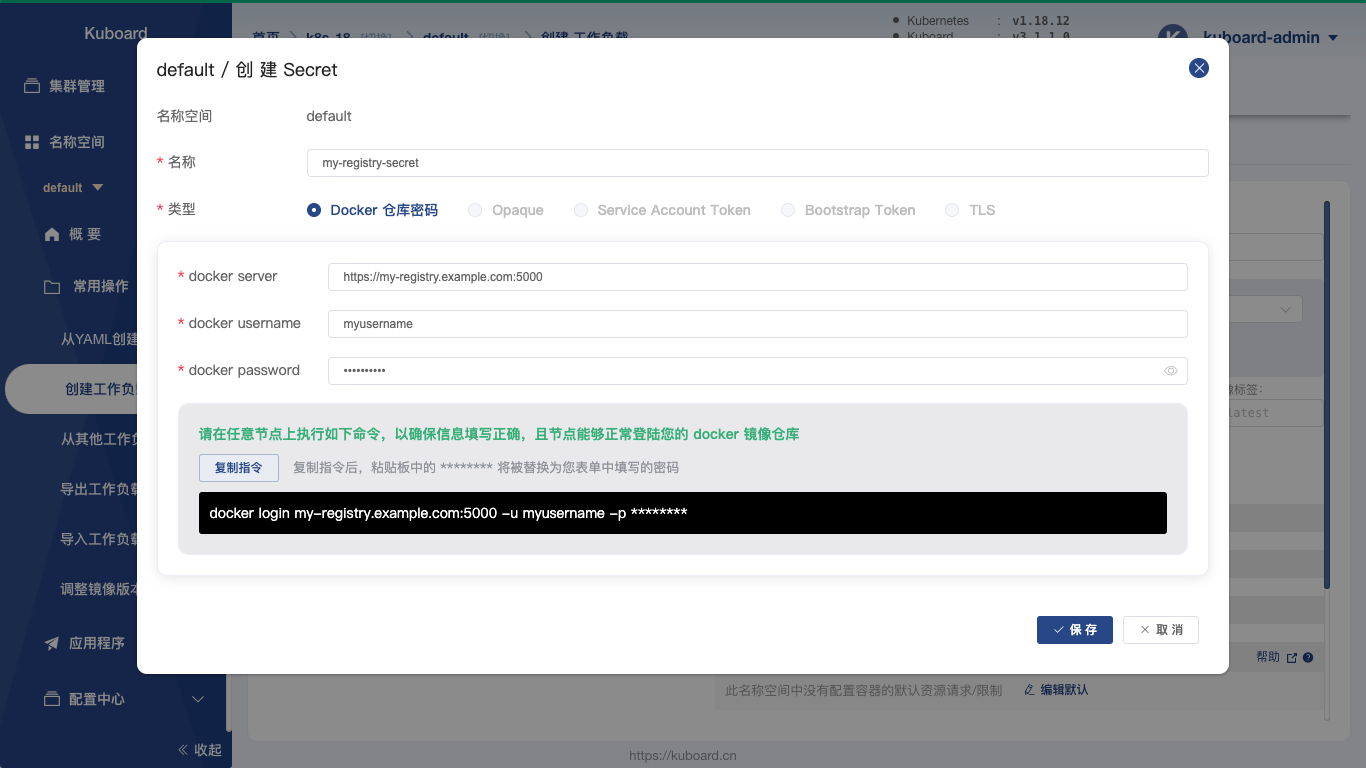Click the cluster management icon in sidebar
This screenshot has height=768, width=1366.
click(x=32, y=86)
